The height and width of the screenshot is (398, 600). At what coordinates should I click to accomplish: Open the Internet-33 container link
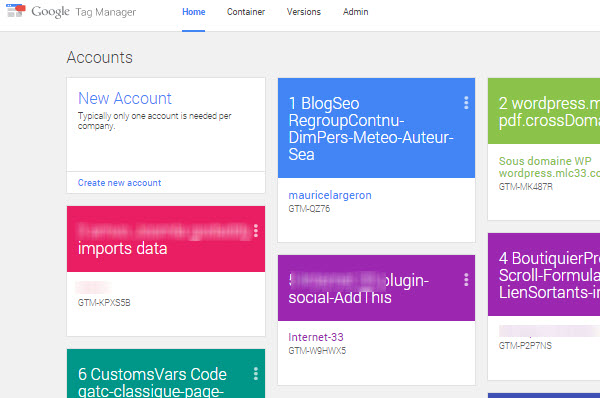(x=316, y=337)
